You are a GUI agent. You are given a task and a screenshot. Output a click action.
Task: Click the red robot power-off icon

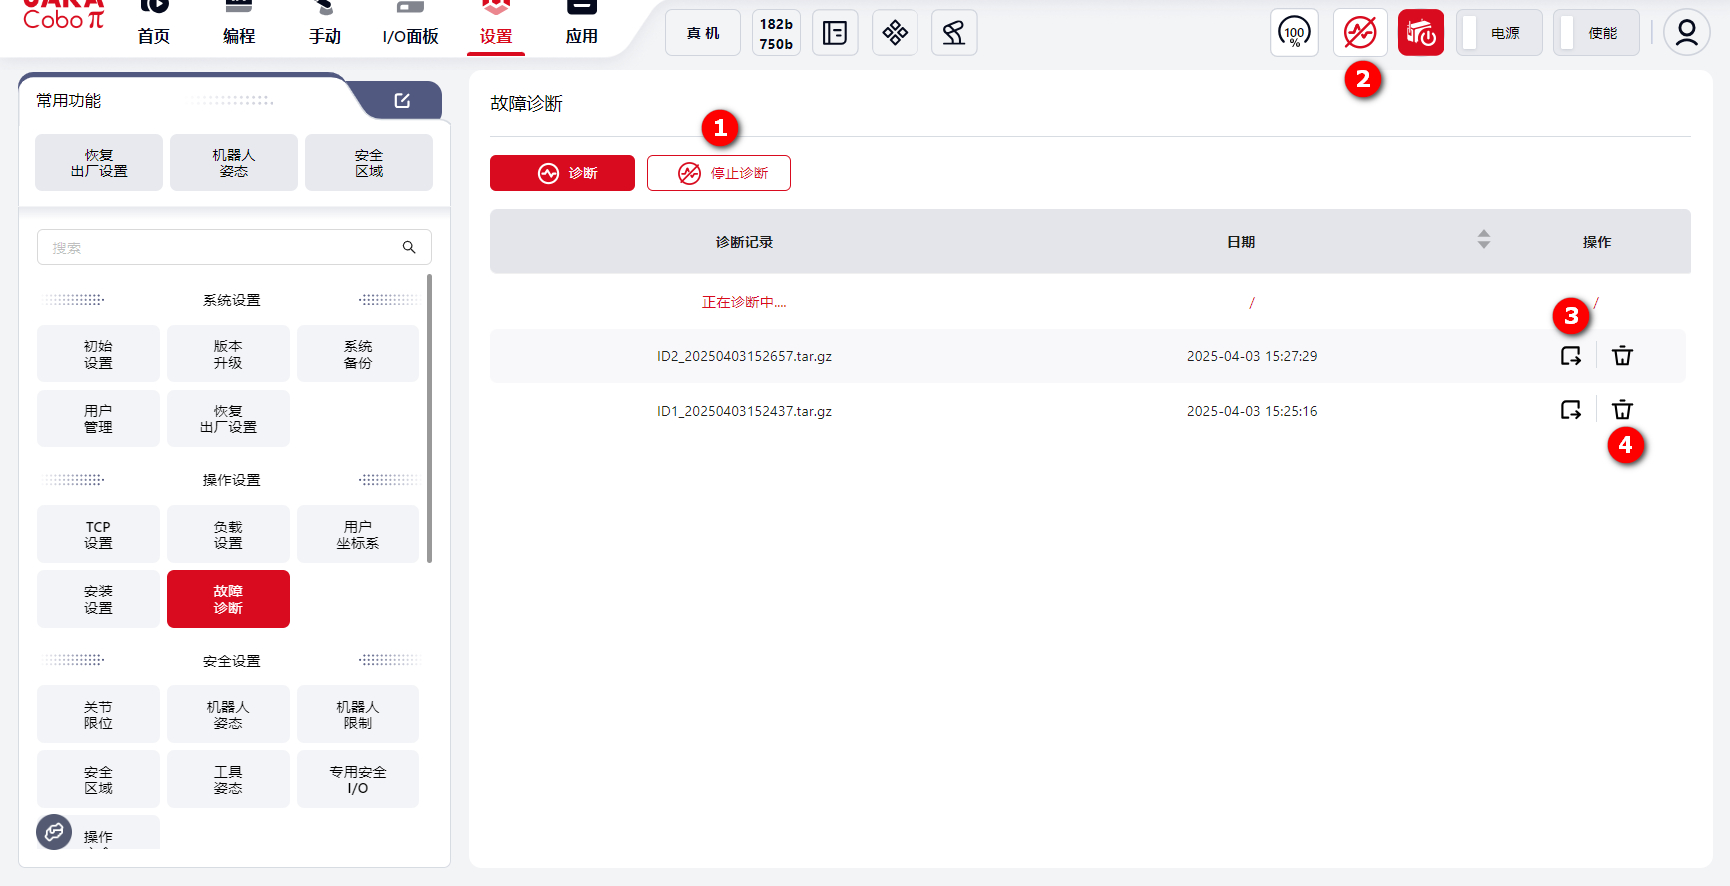(1420, 33)
